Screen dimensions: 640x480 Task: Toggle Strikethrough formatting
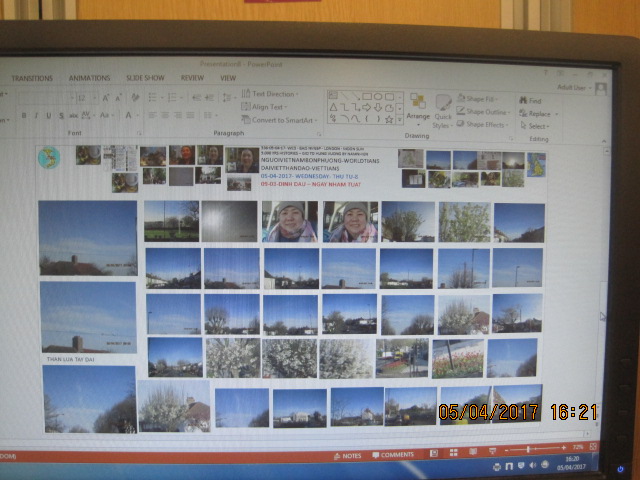click(x=73, y=116)
